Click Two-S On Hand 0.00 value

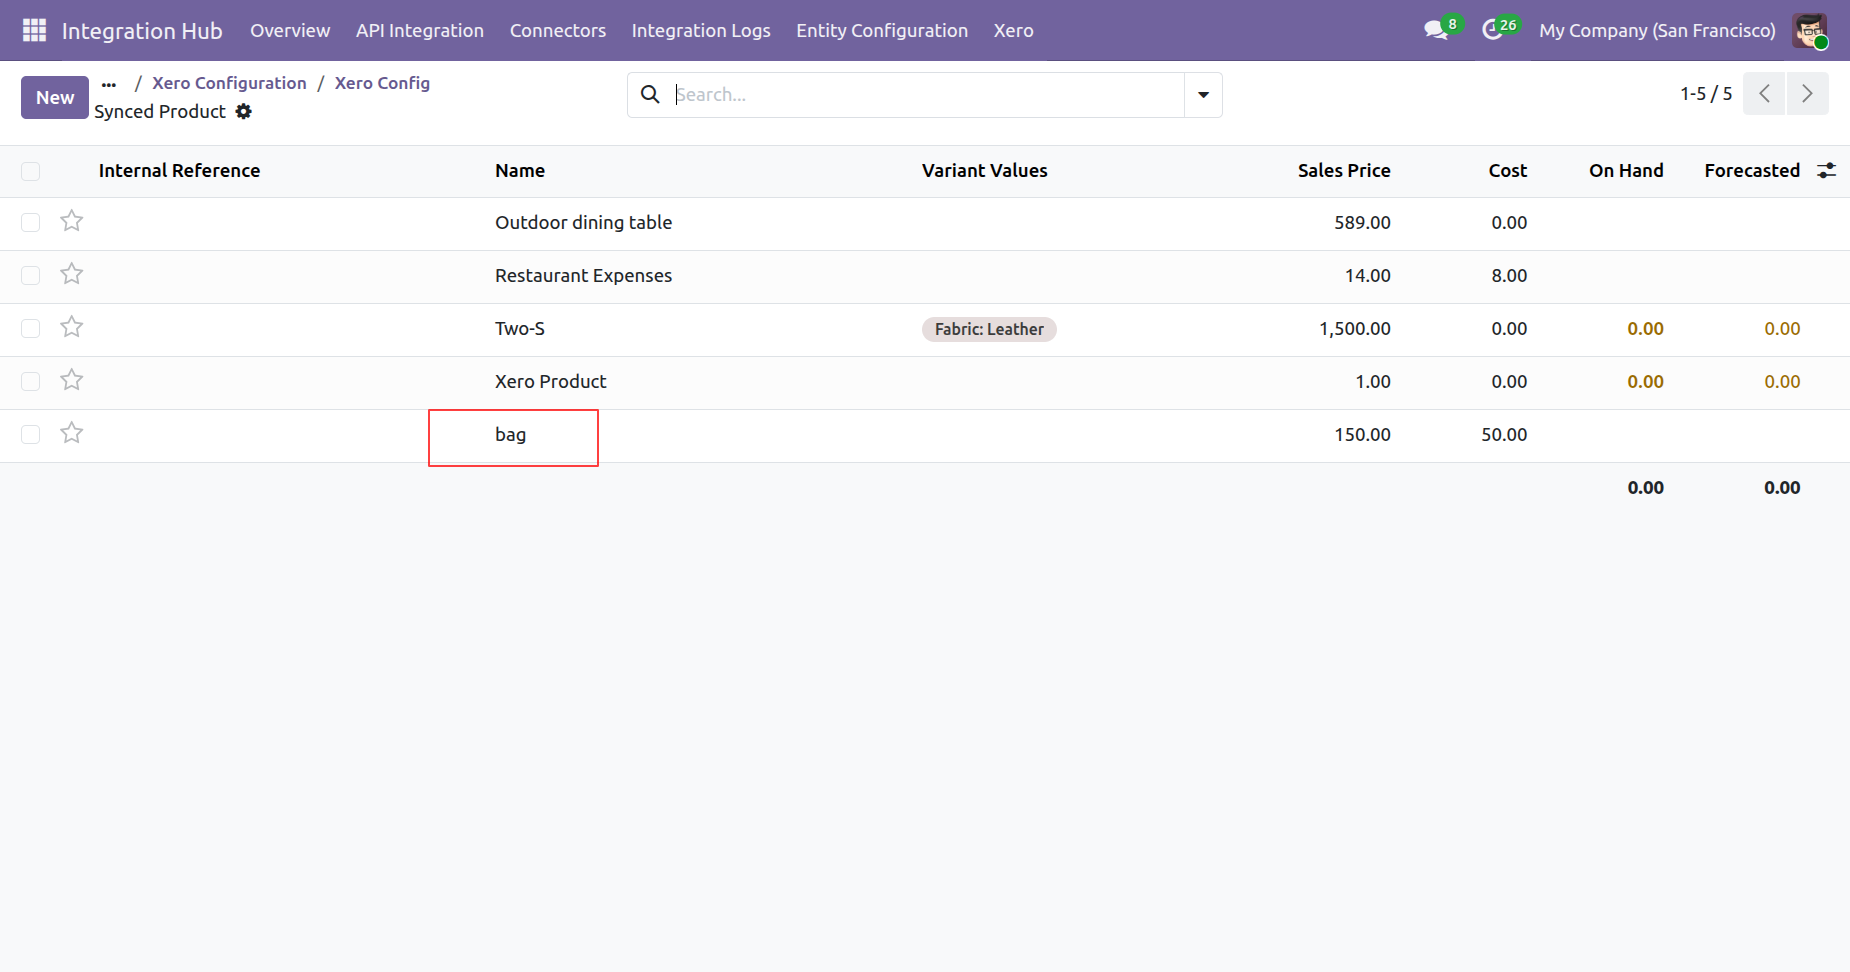[1645, 329]
